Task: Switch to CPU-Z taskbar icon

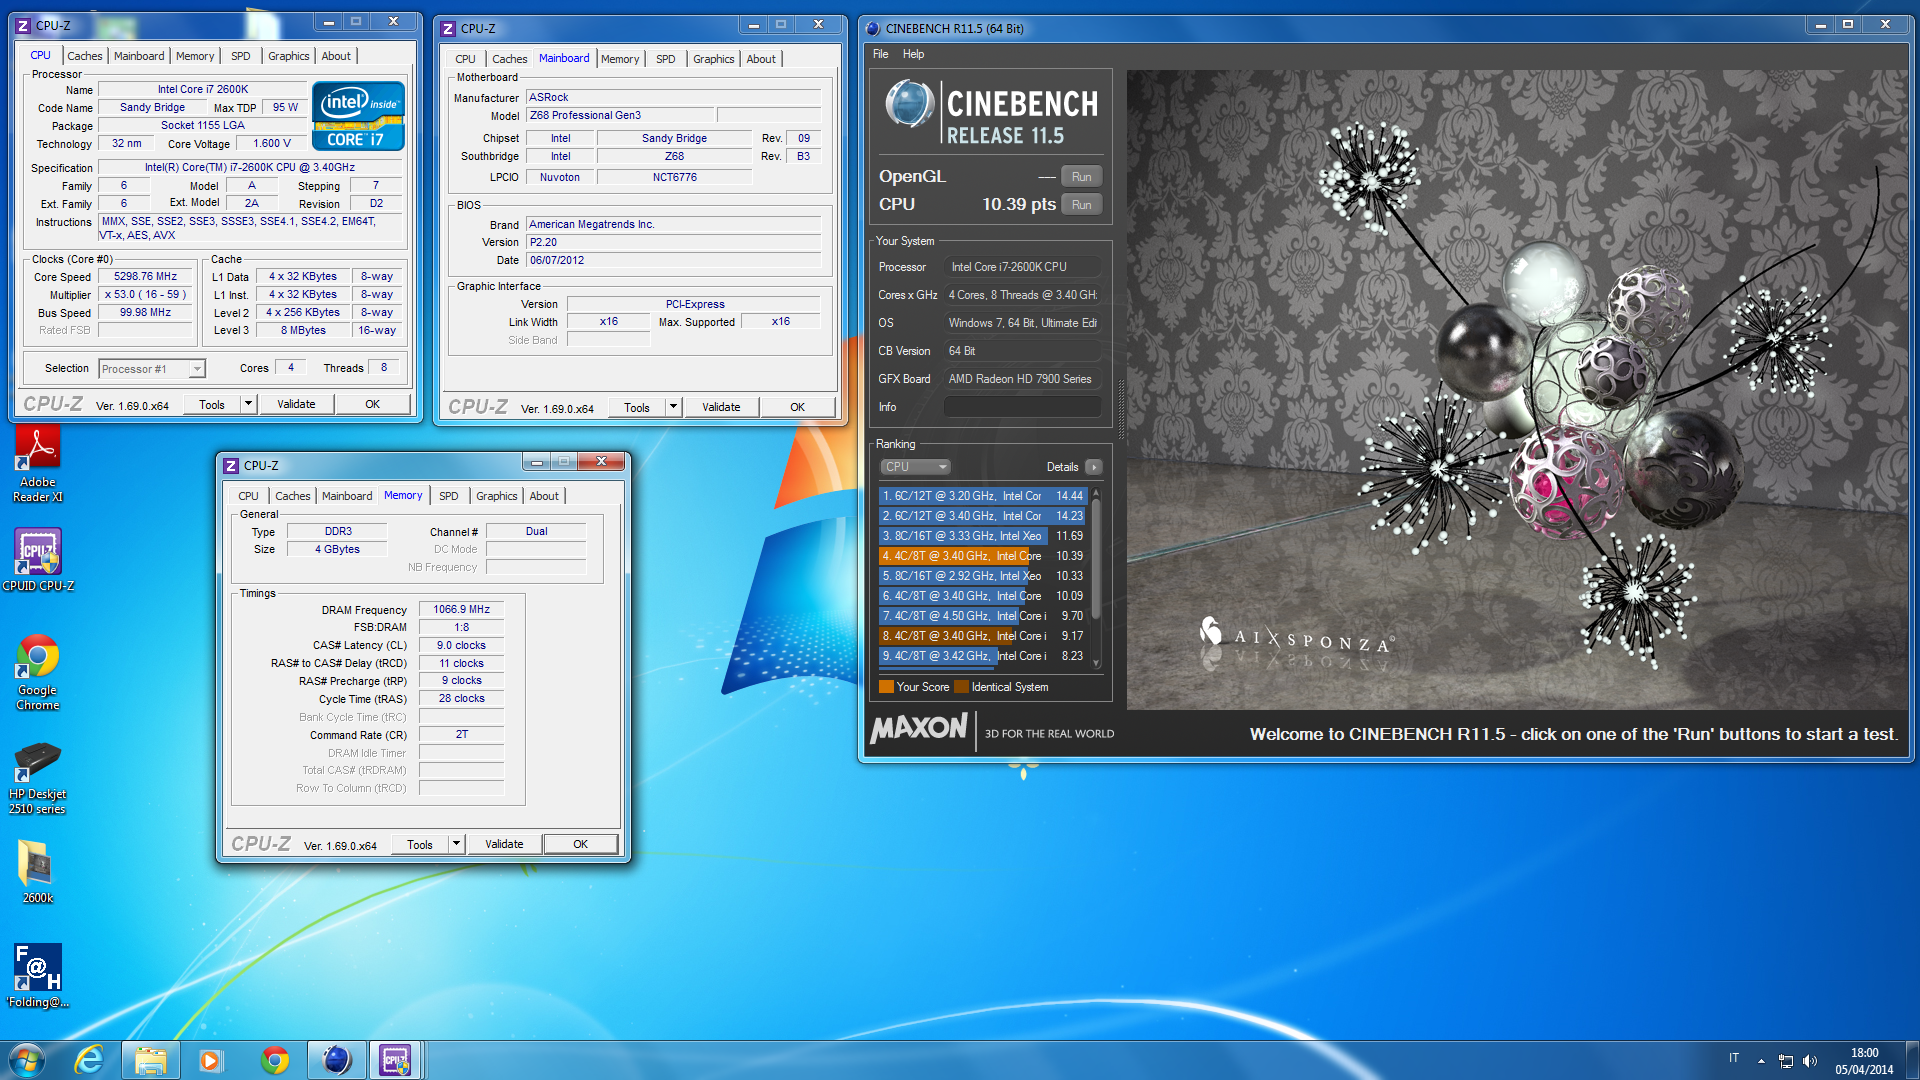Action: click(396, 1060)
